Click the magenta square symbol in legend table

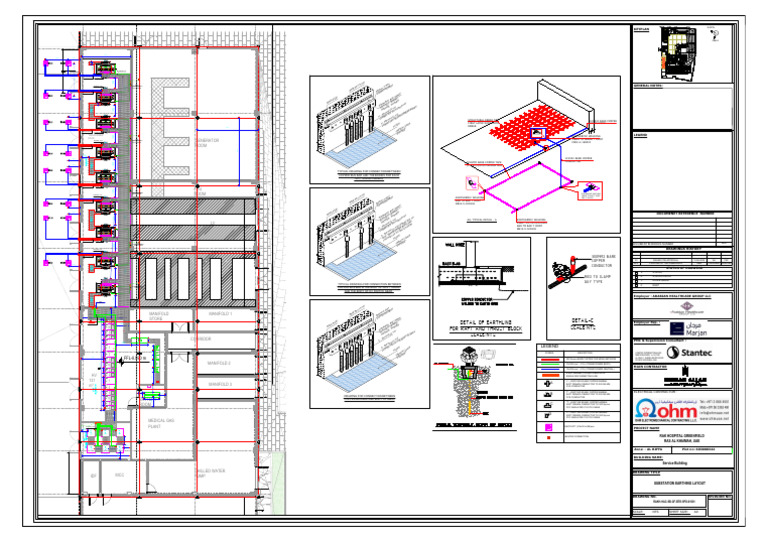pos(549,427)
